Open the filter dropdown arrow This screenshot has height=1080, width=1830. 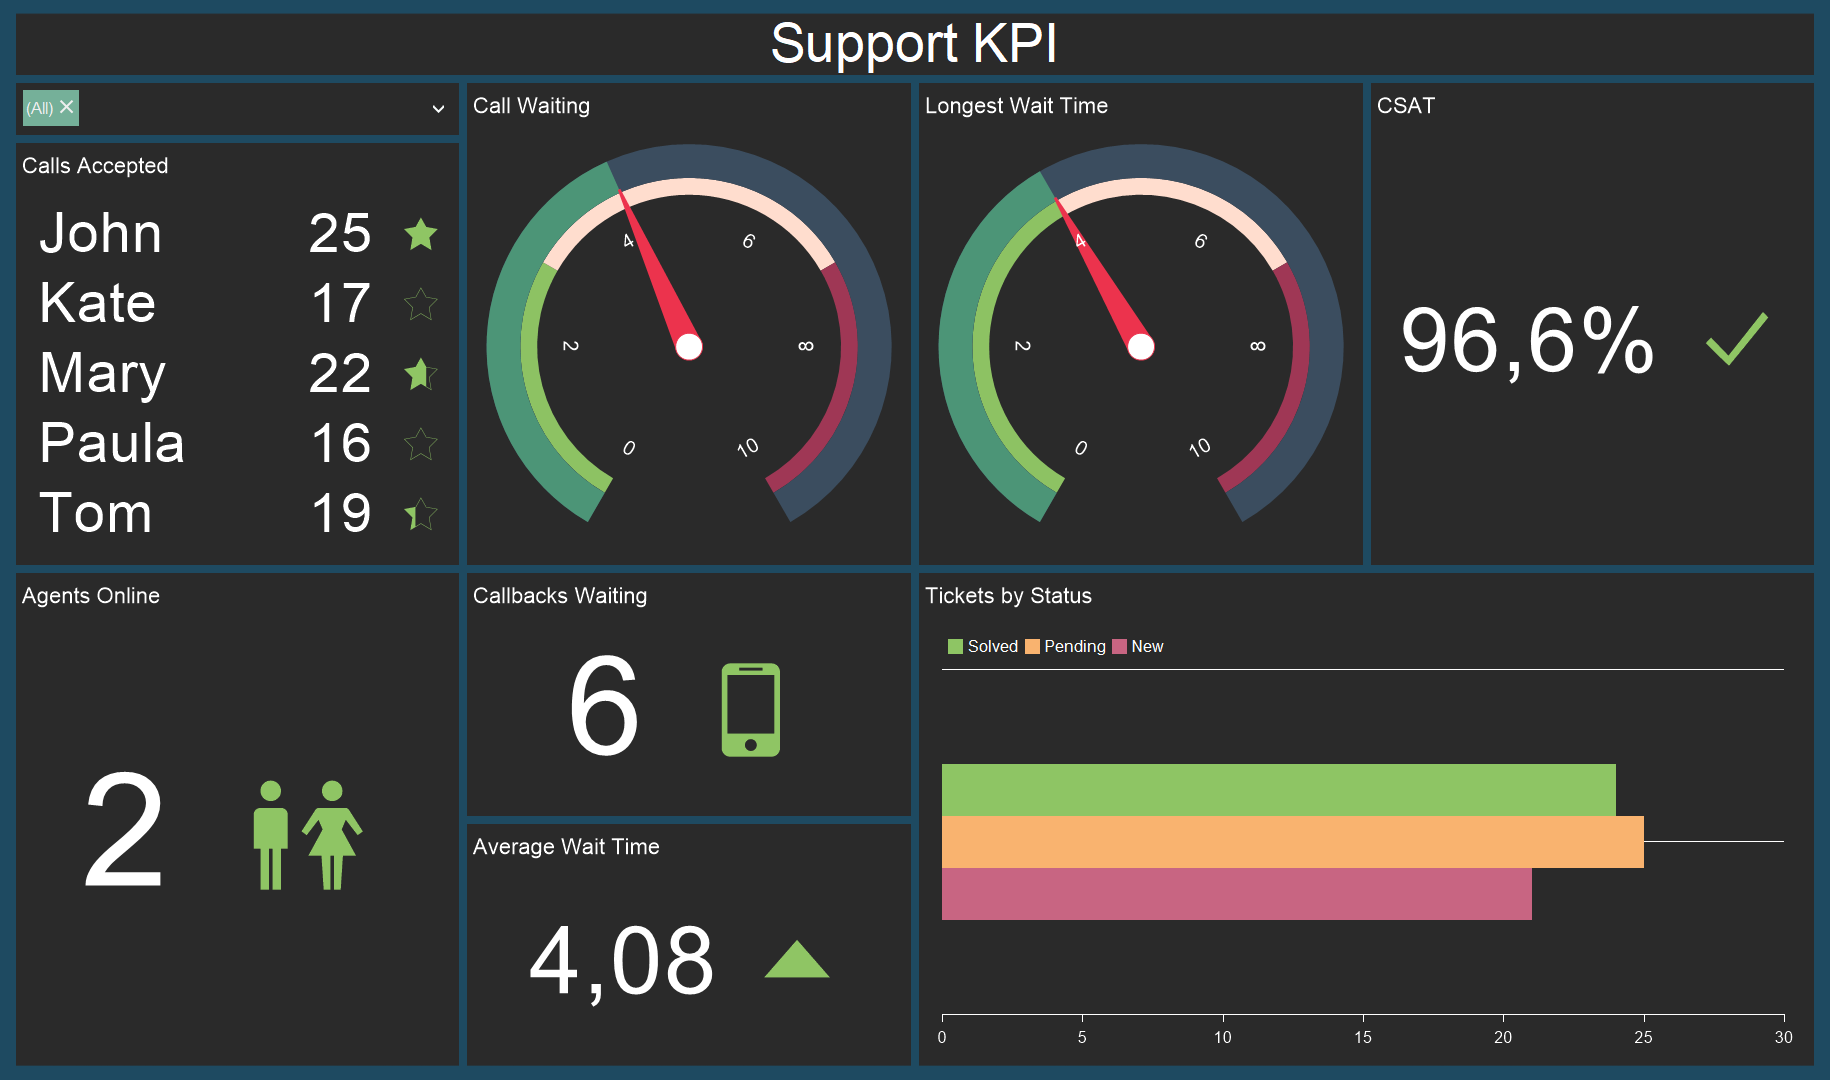tap(438, 108)
